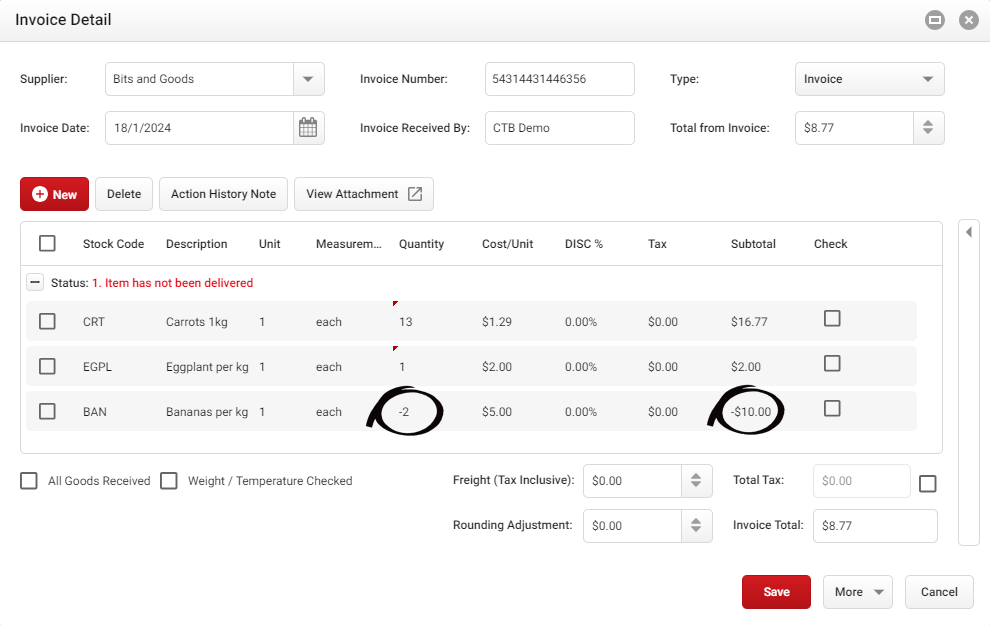Click the Rounding Adjustment stepper arrows
The height and width of the screenshot is (625, 990).
coord(697,525)
